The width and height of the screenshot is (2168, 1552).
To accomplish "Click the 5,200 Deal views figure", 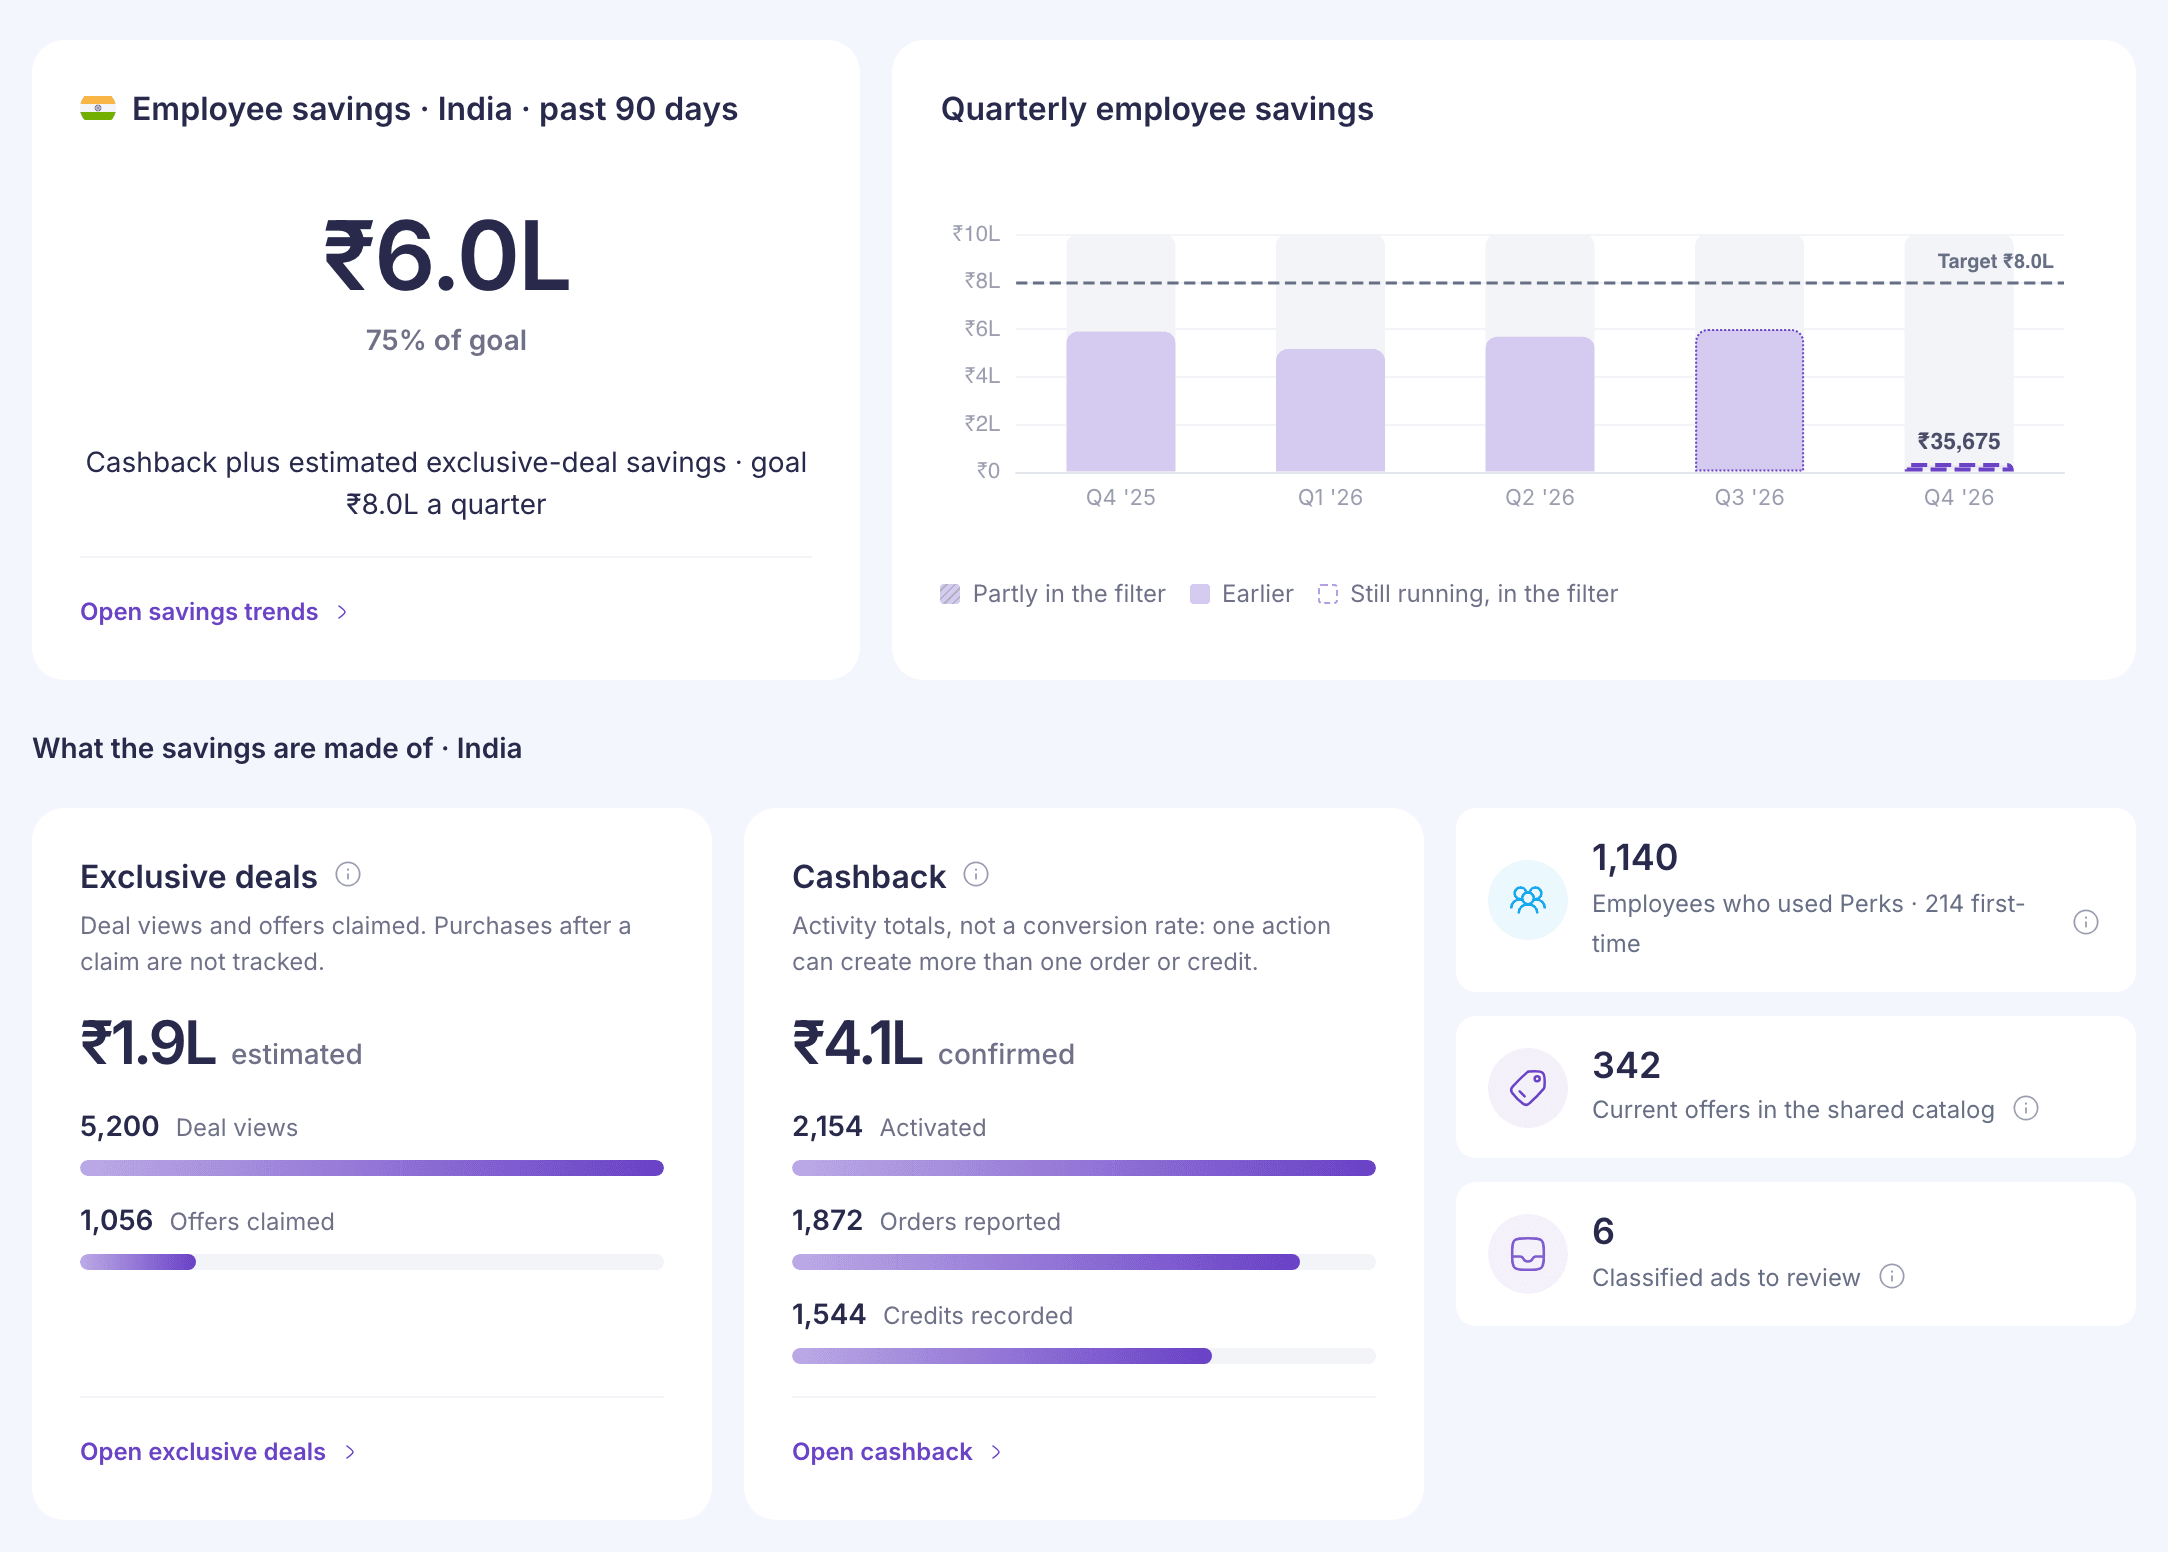I will pyautogui.click(x=120, y=1126).
